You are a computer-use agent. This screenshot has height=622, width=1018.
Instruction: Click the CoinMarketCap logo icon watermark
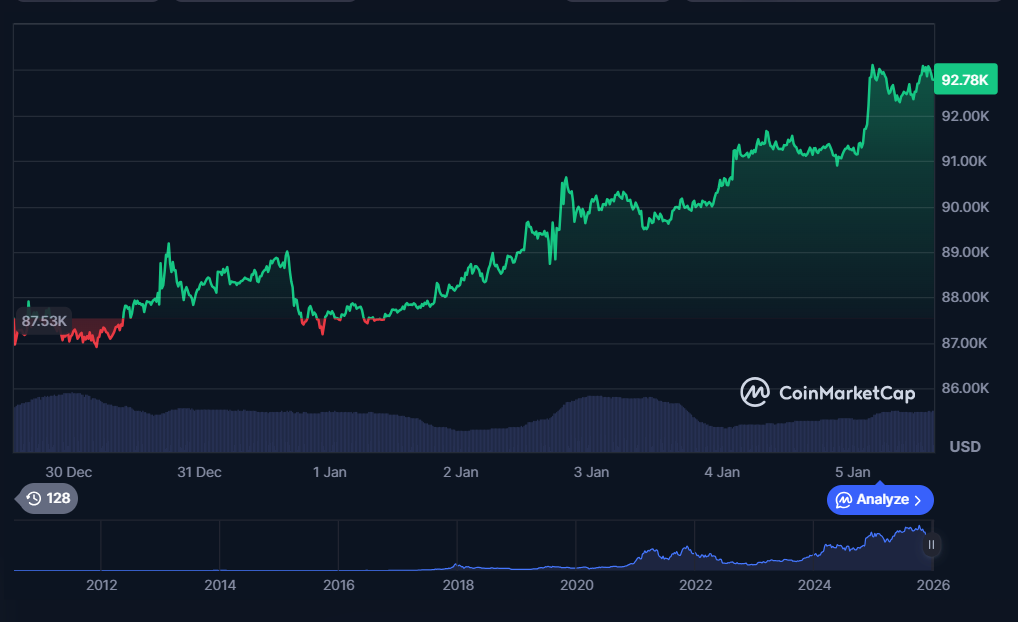pos(755,392)
